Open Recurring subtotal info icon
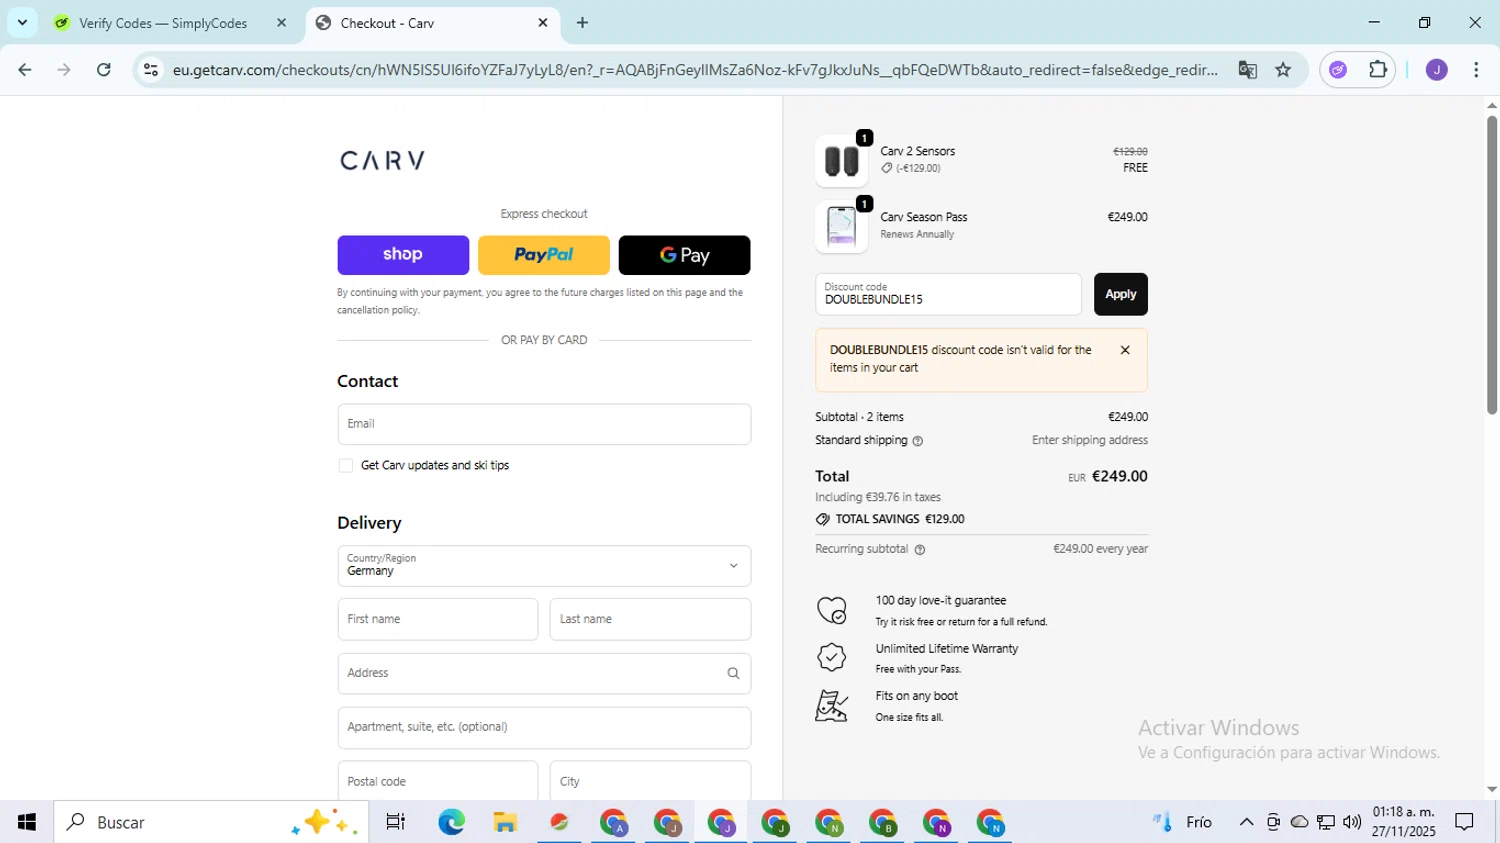Screen dimensions: 1500x843 920,550
